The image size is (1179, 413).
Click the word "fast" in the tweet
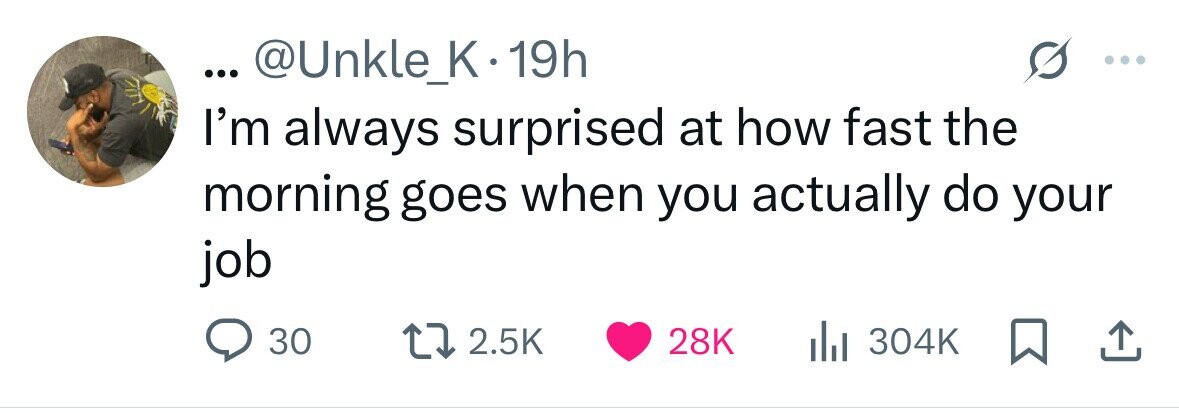point(880,131)
